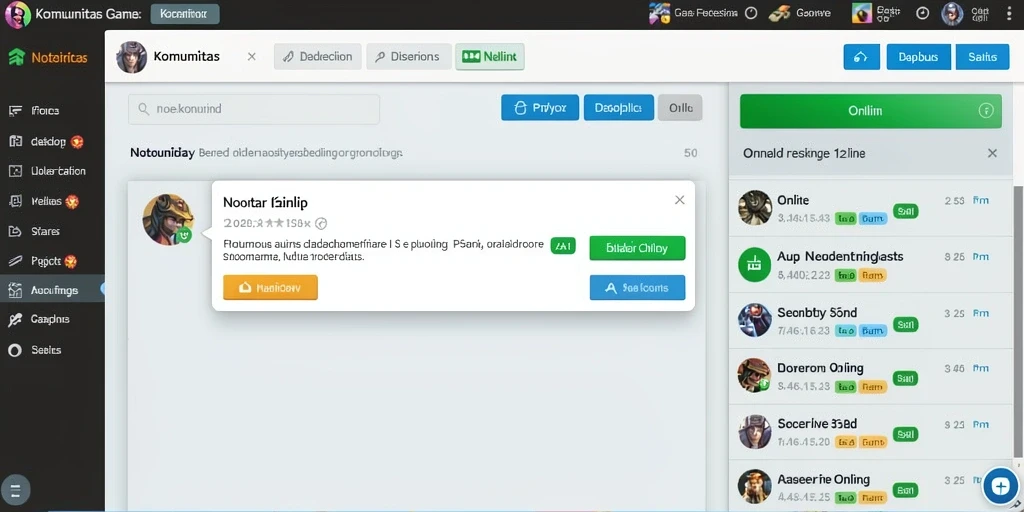
Task: Dismiss the Onneld reskinge 12line bar
Action: point(992,153)
